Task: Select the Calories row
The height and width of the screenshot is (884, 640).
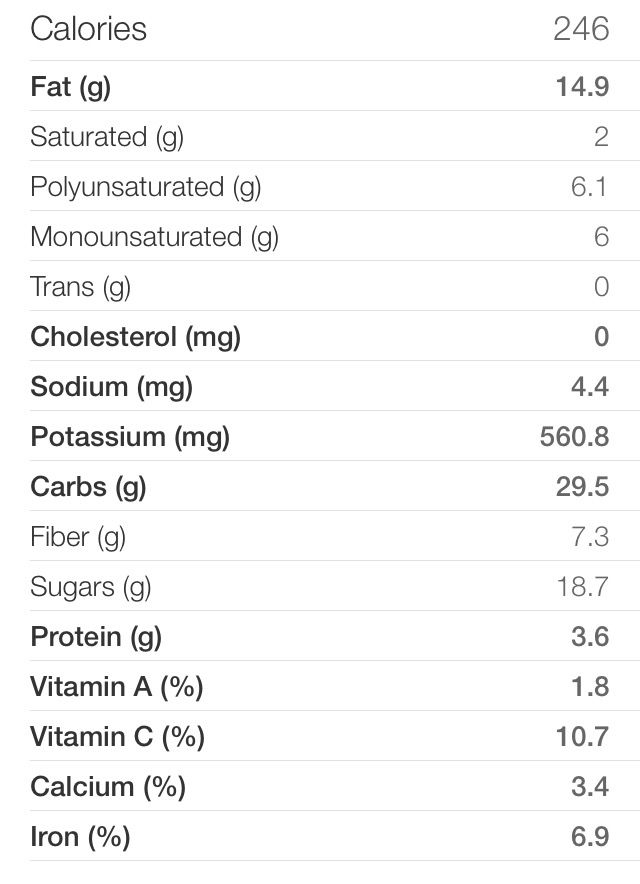Action: 320,30
